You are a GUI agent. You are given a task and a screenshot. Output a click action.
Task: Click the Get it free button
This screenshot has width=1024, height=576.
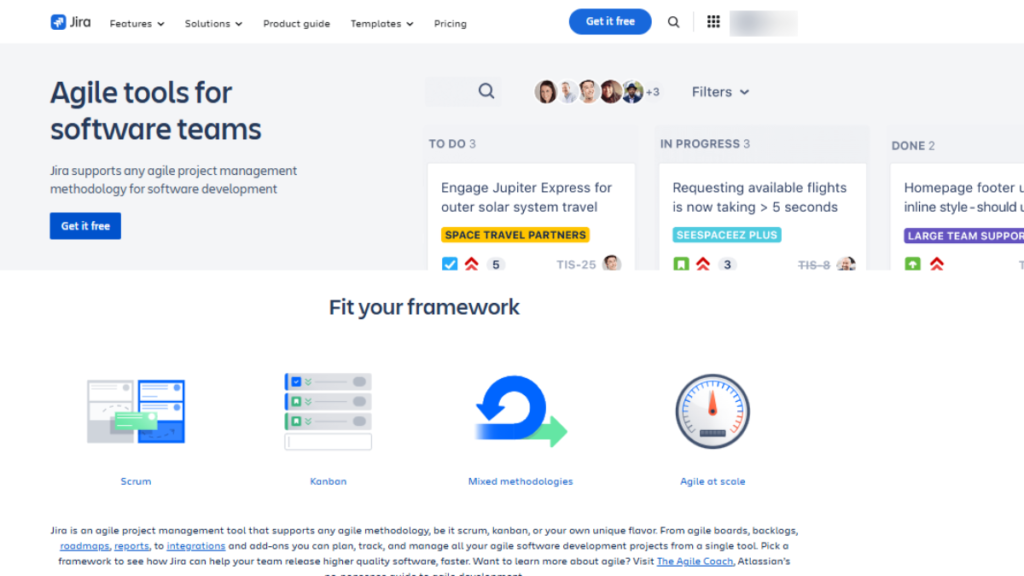pos(610,21)
